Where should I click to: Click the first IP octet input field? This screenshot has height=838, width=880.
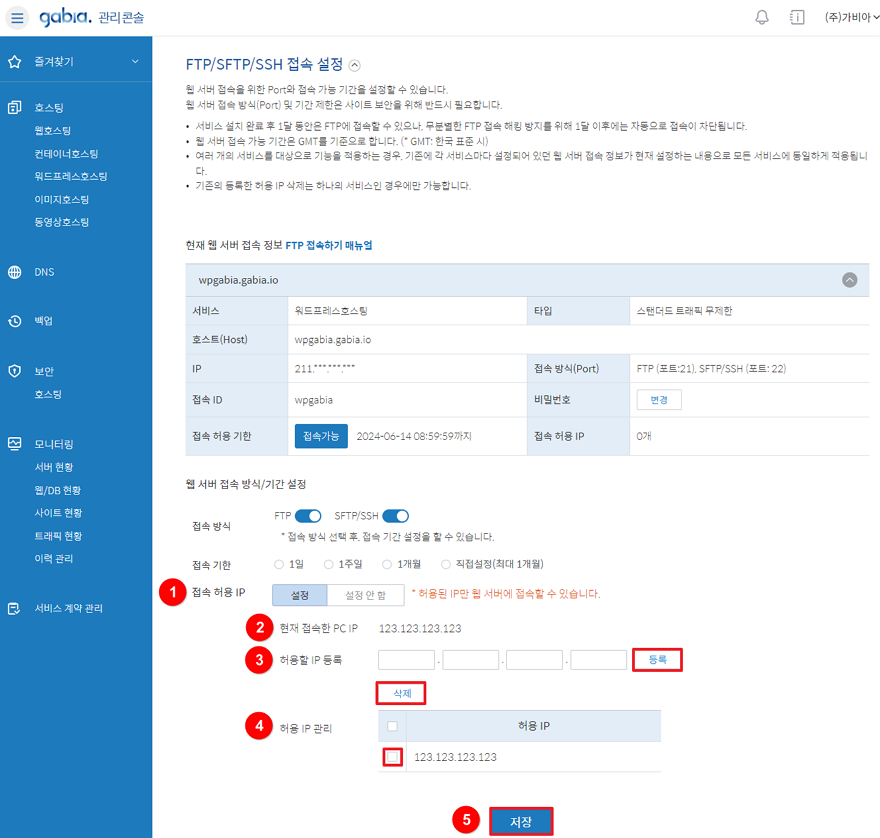coord(406,660)
